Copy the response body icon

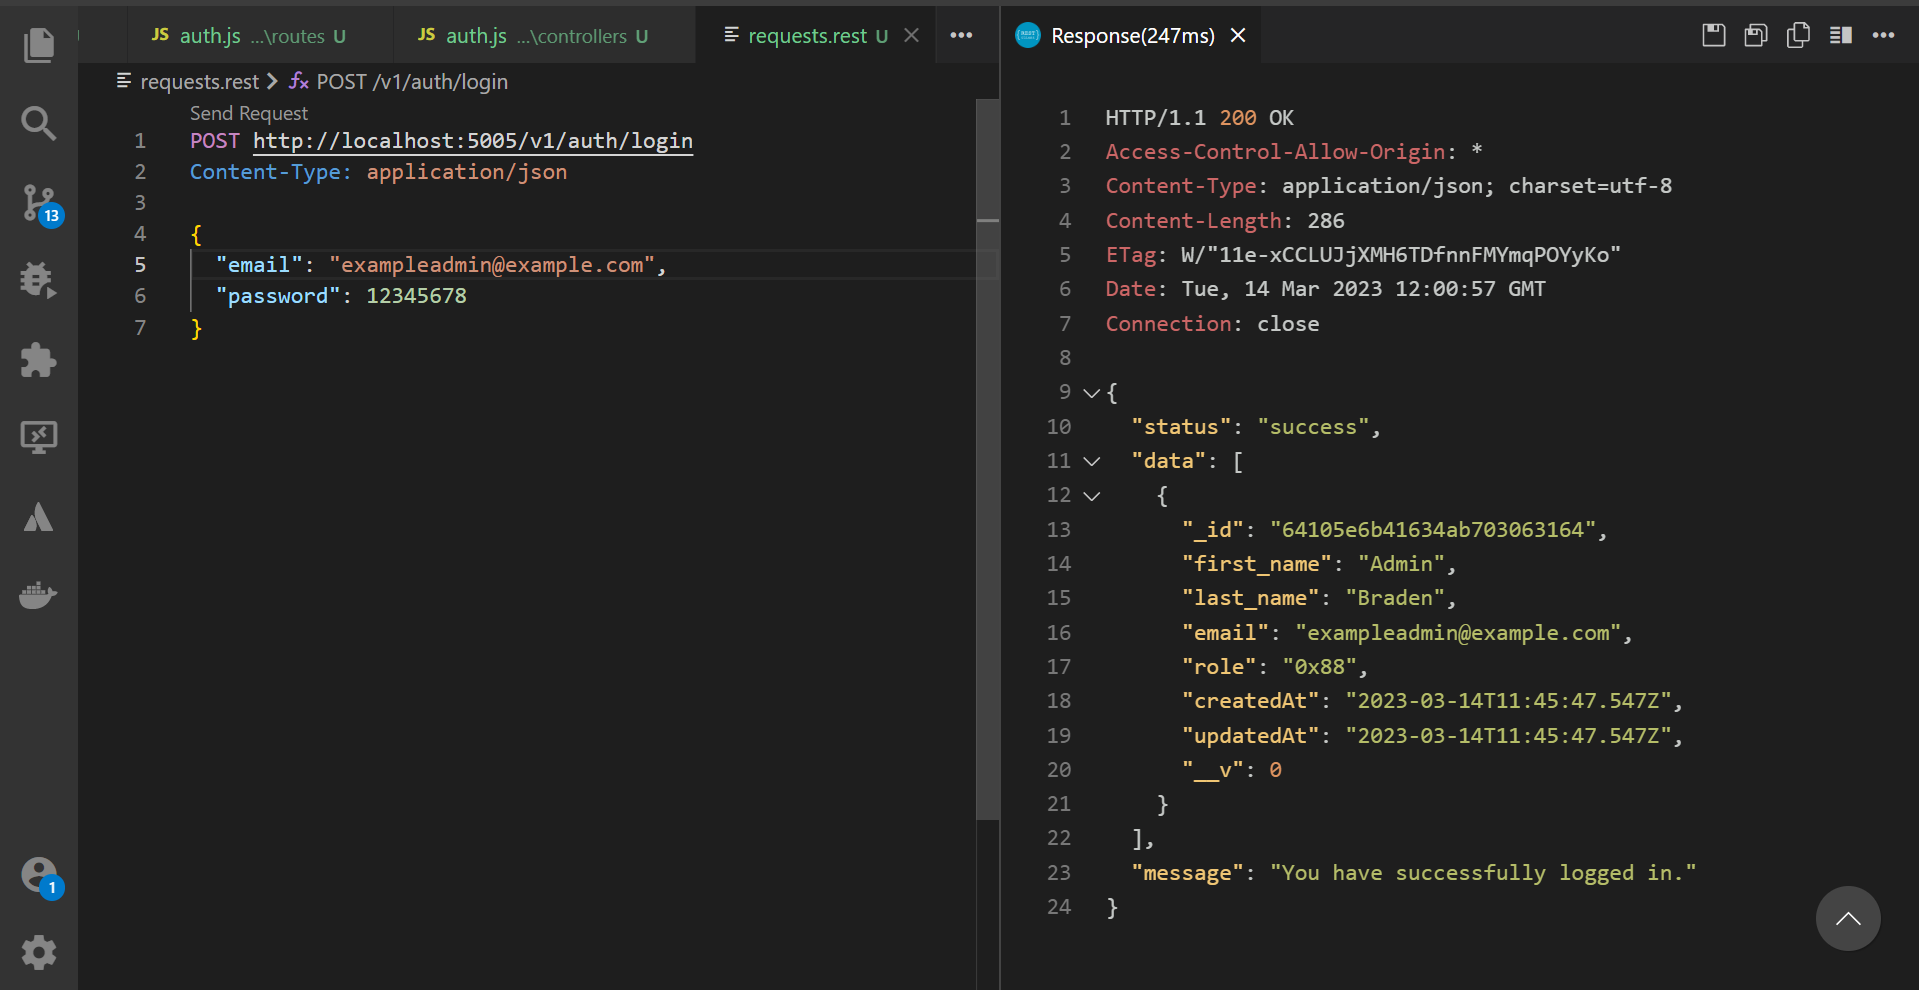click(x=1798, y=35)
